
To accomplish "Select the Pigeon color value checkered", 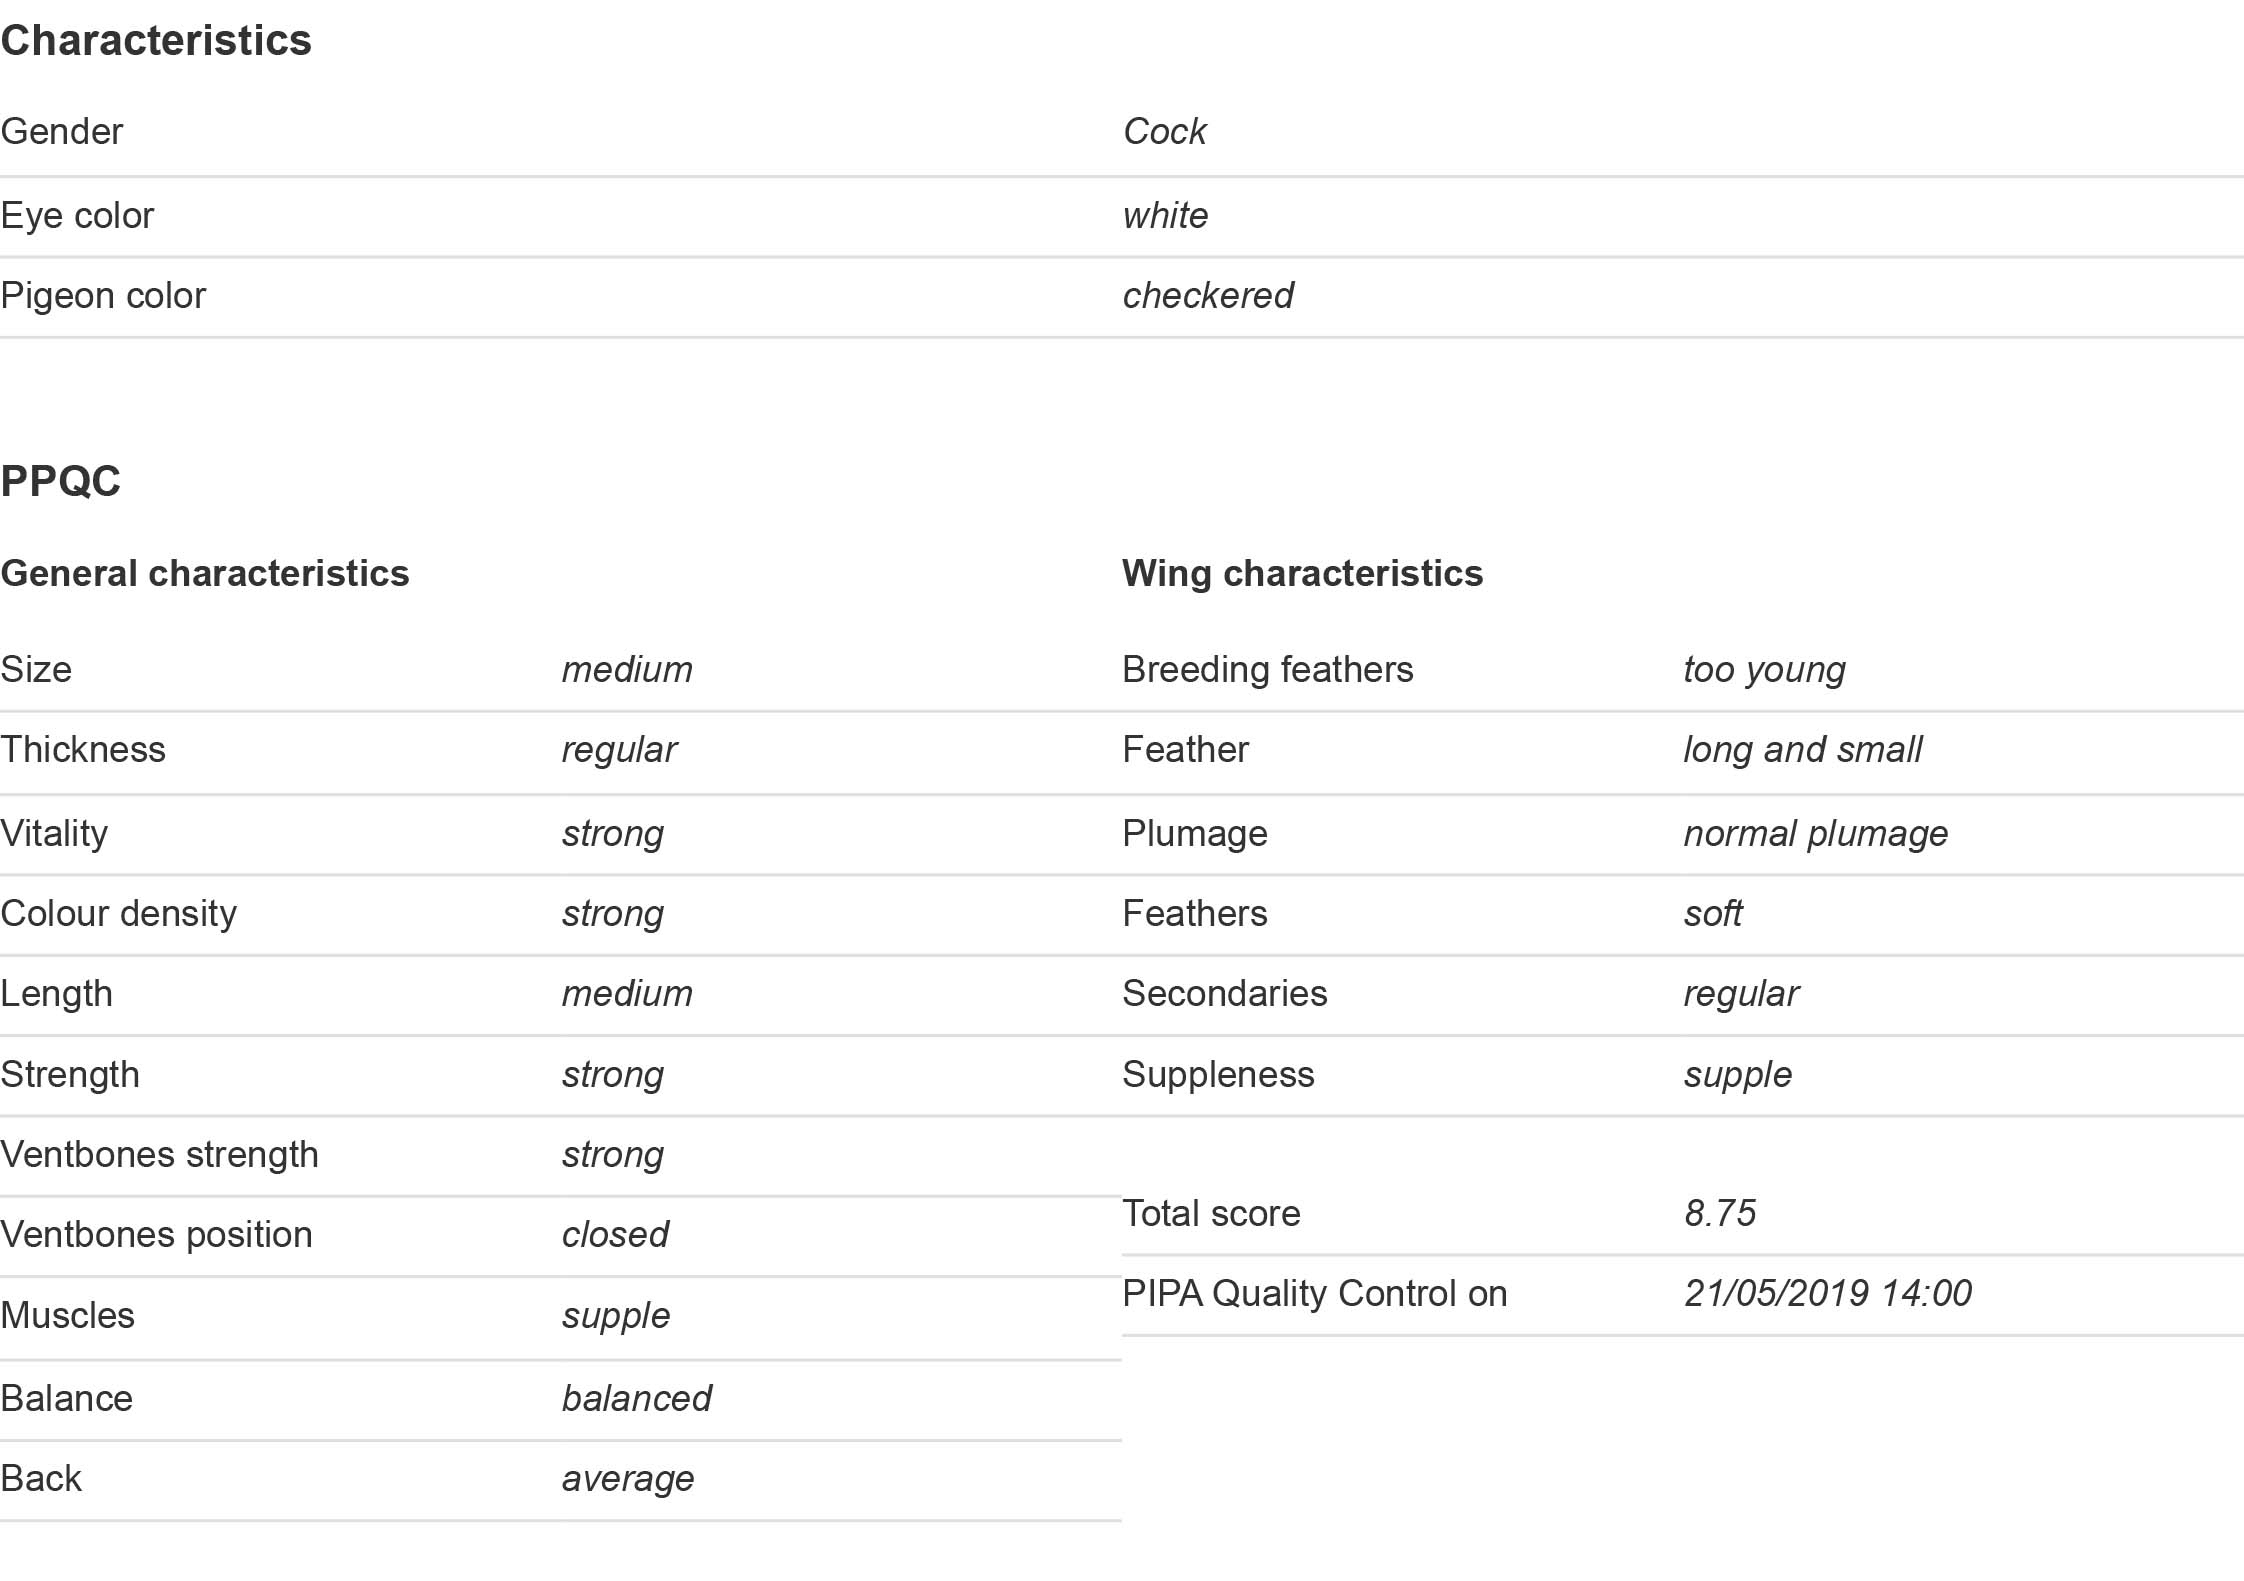I will pyautogui.click(x=1208, y=295).
